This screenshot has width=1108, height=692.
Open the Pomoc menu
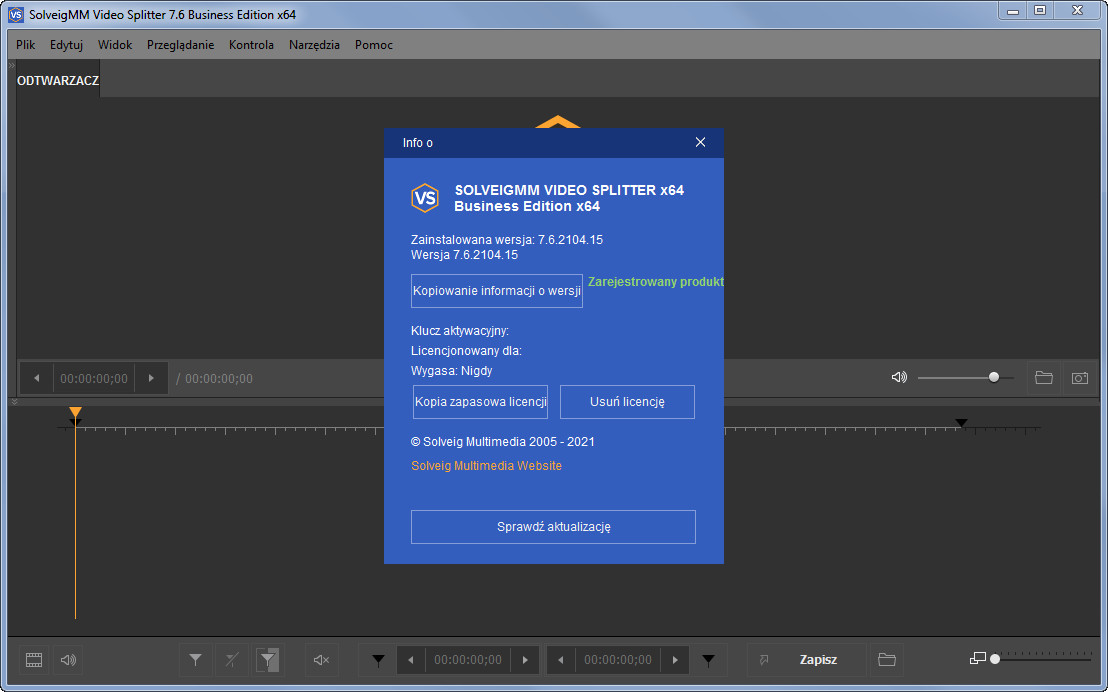point(374,45)
